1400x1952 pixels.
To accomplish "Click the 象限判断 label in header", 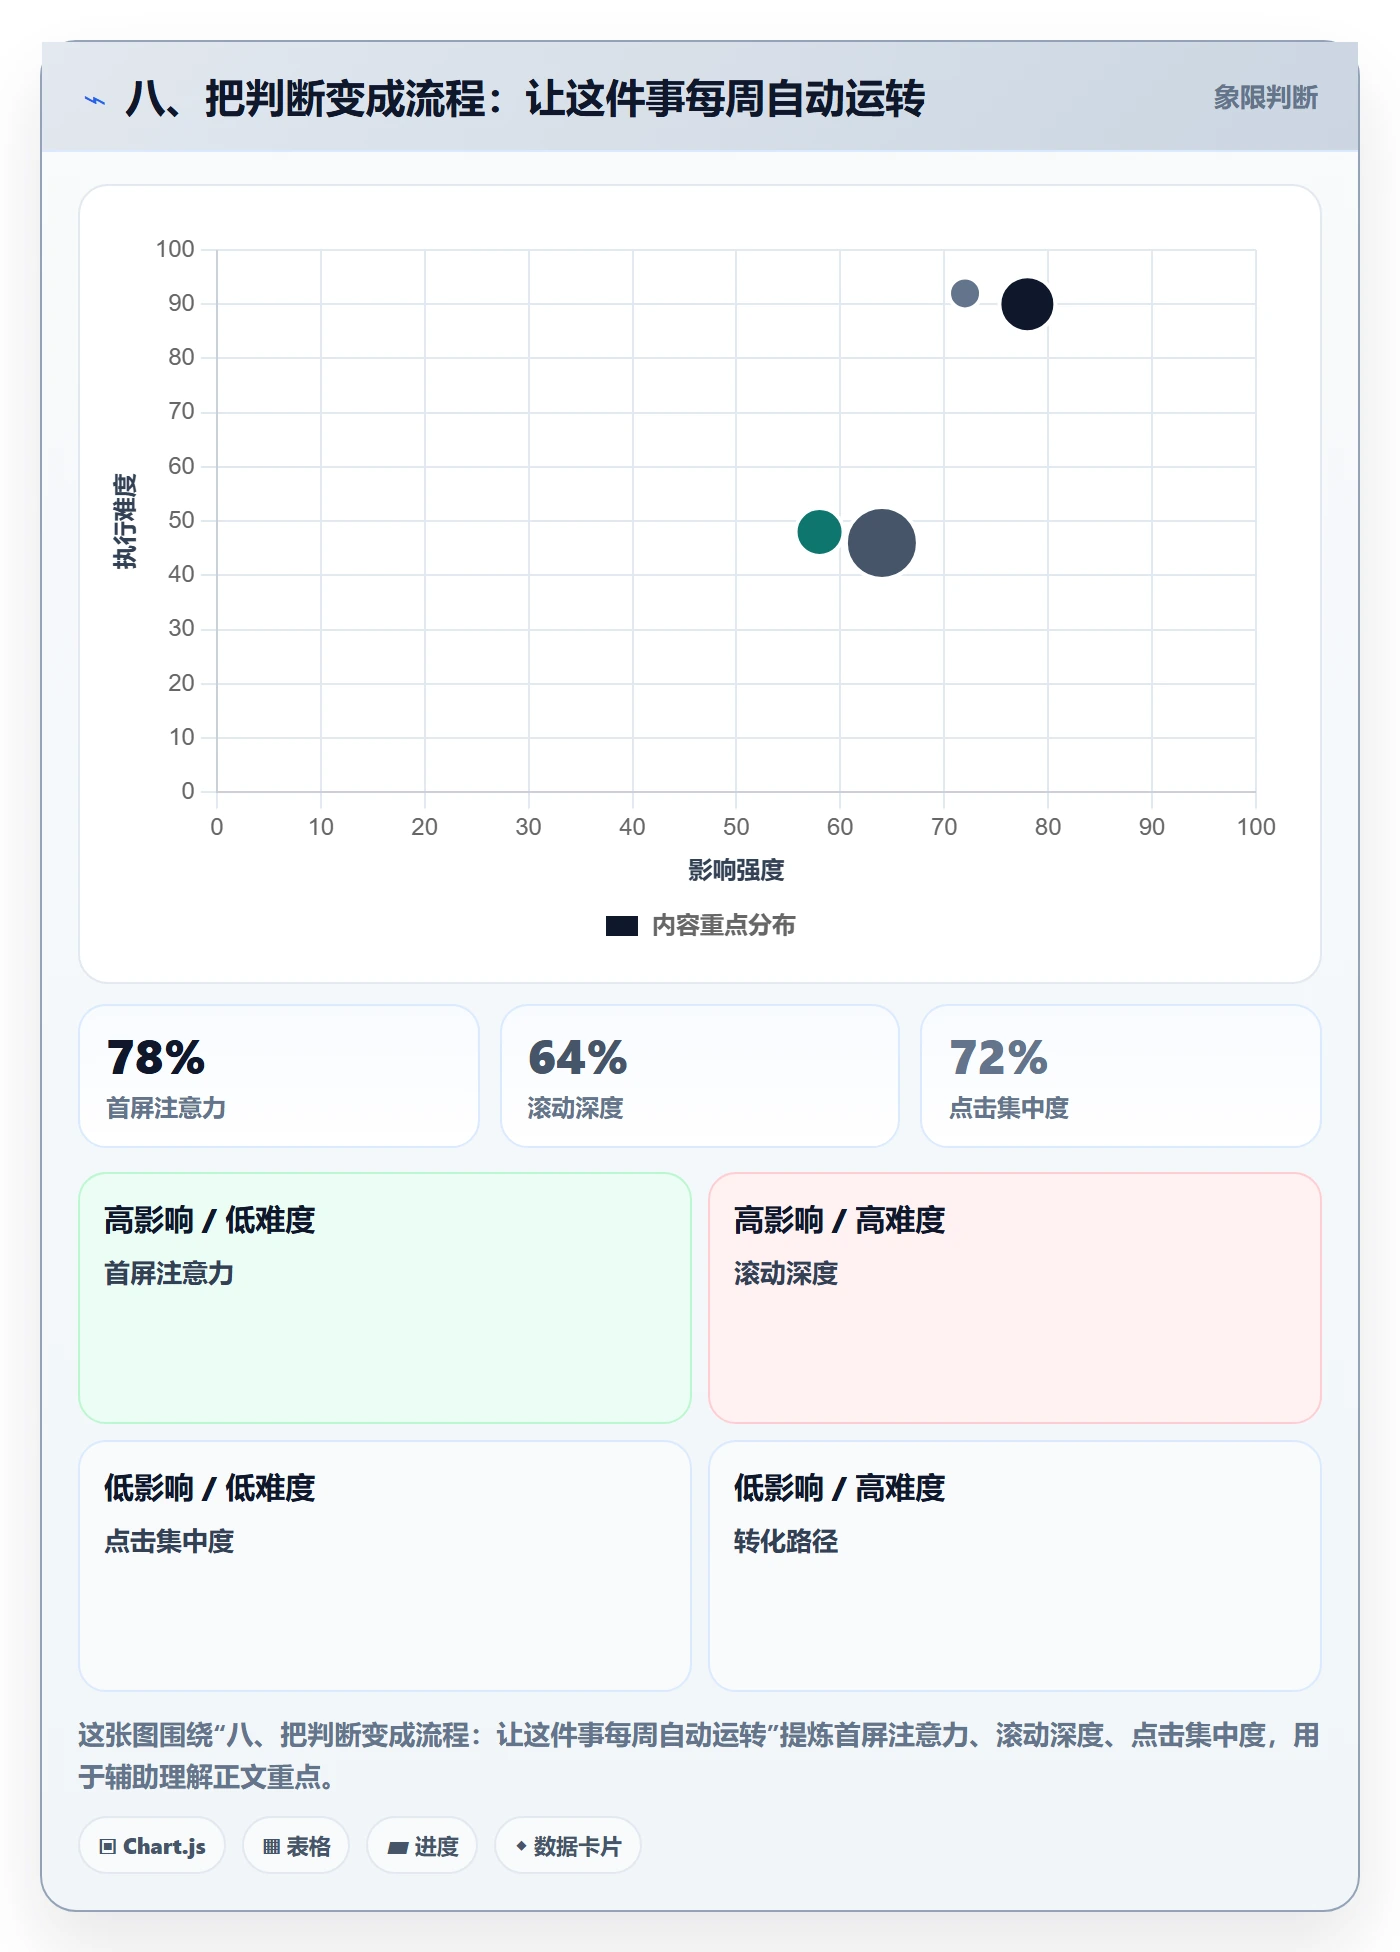I will pos(1265,98).
